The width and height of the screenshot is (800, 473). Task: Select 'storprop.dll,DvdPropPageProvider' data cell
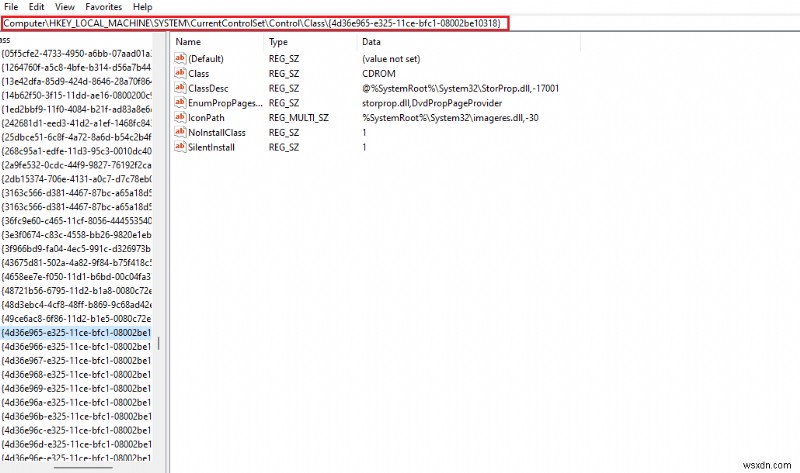pyautogui.click(x=432, y=103)
